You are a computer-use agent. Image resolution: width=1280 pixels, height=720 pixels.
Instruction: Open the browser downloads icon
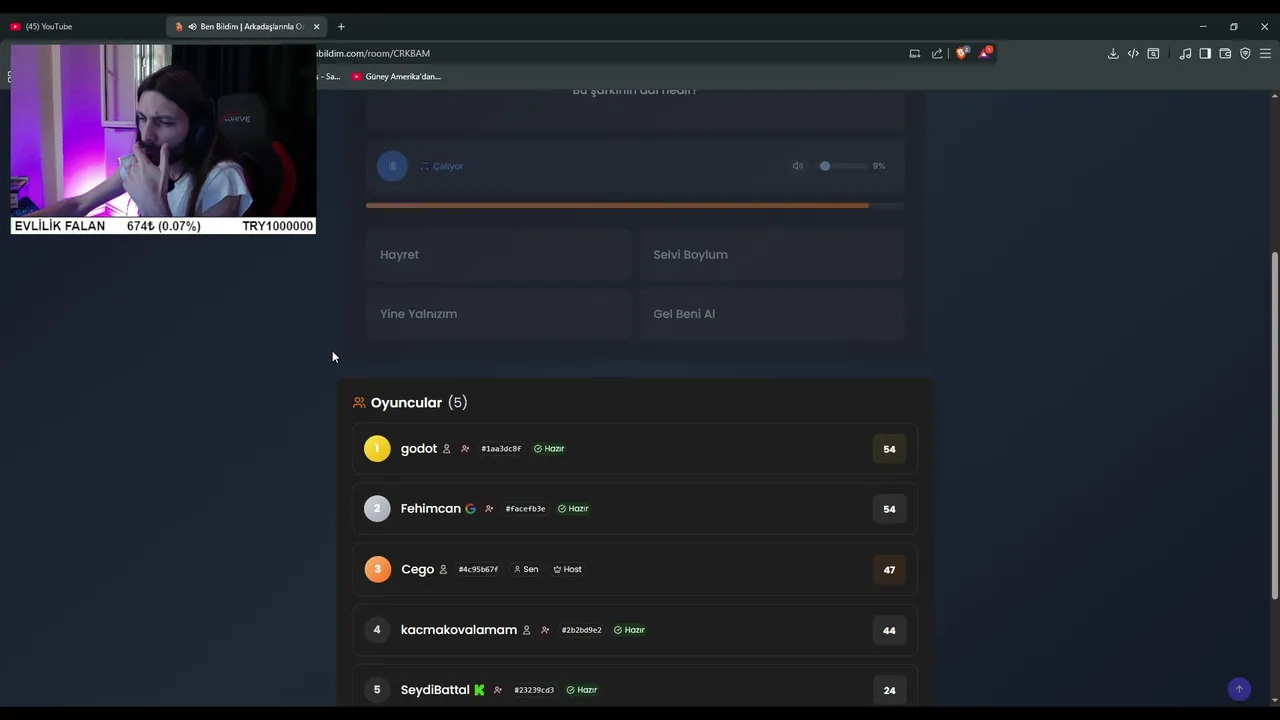[1113, 54]
